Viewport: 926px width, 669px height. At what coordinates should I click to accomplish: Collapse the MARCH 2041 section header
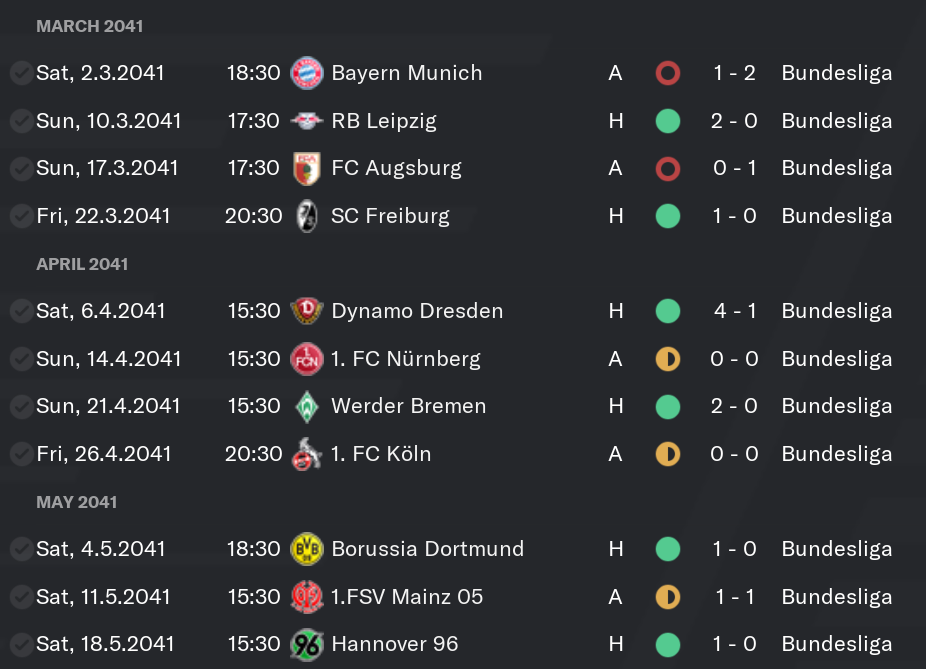[90, 26]
